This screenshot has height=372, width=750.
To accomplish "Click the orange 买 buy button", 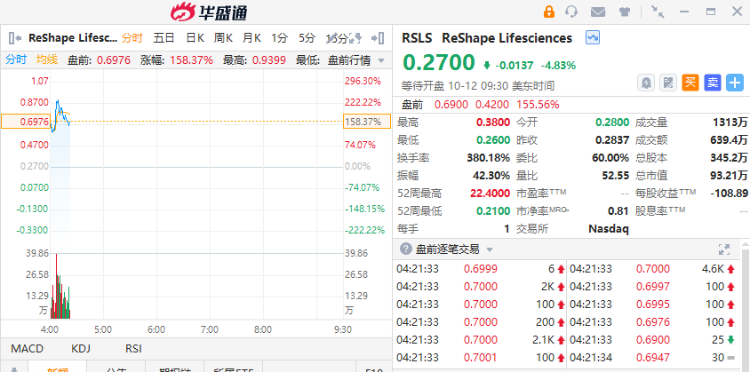I will coord(690,83).
